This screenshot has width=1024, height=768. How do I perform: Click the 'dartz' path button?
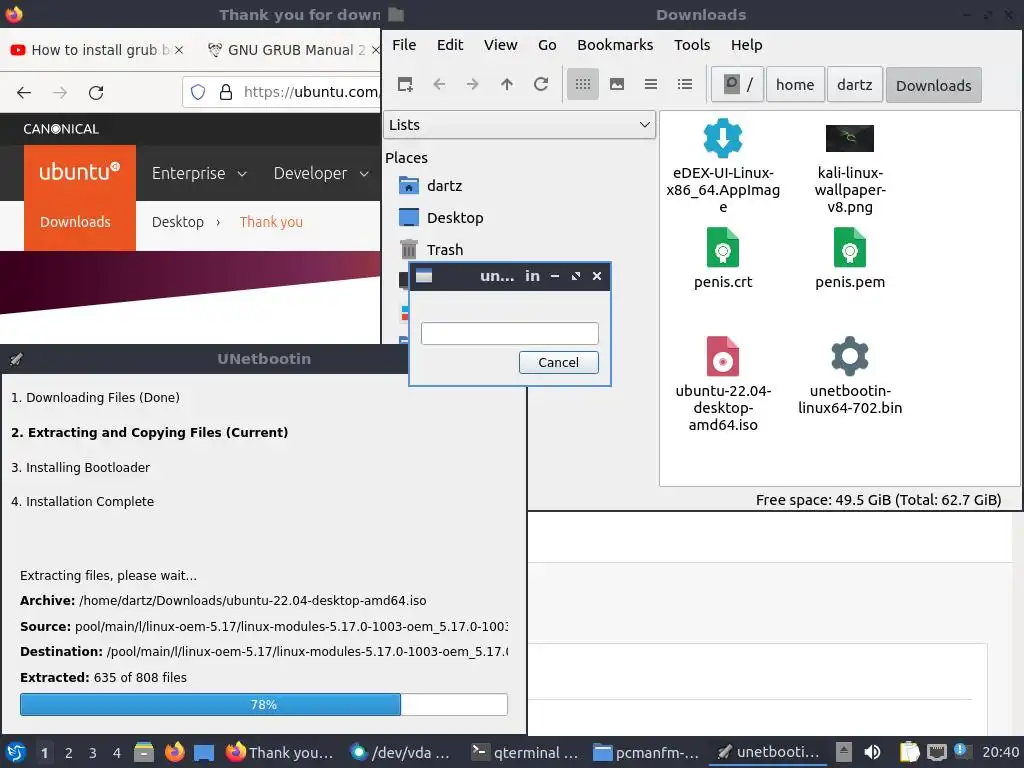coord(854,85)
